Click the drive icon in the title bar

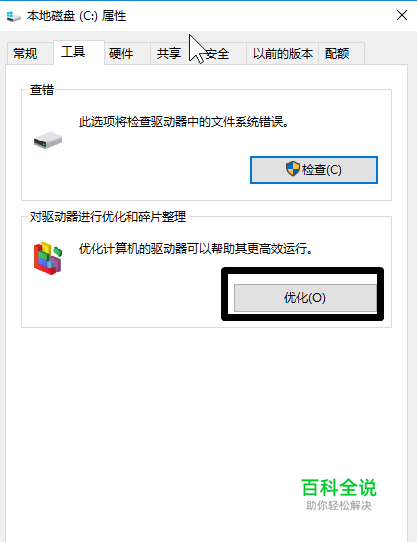pyautogui.click(x=13, y=16)
